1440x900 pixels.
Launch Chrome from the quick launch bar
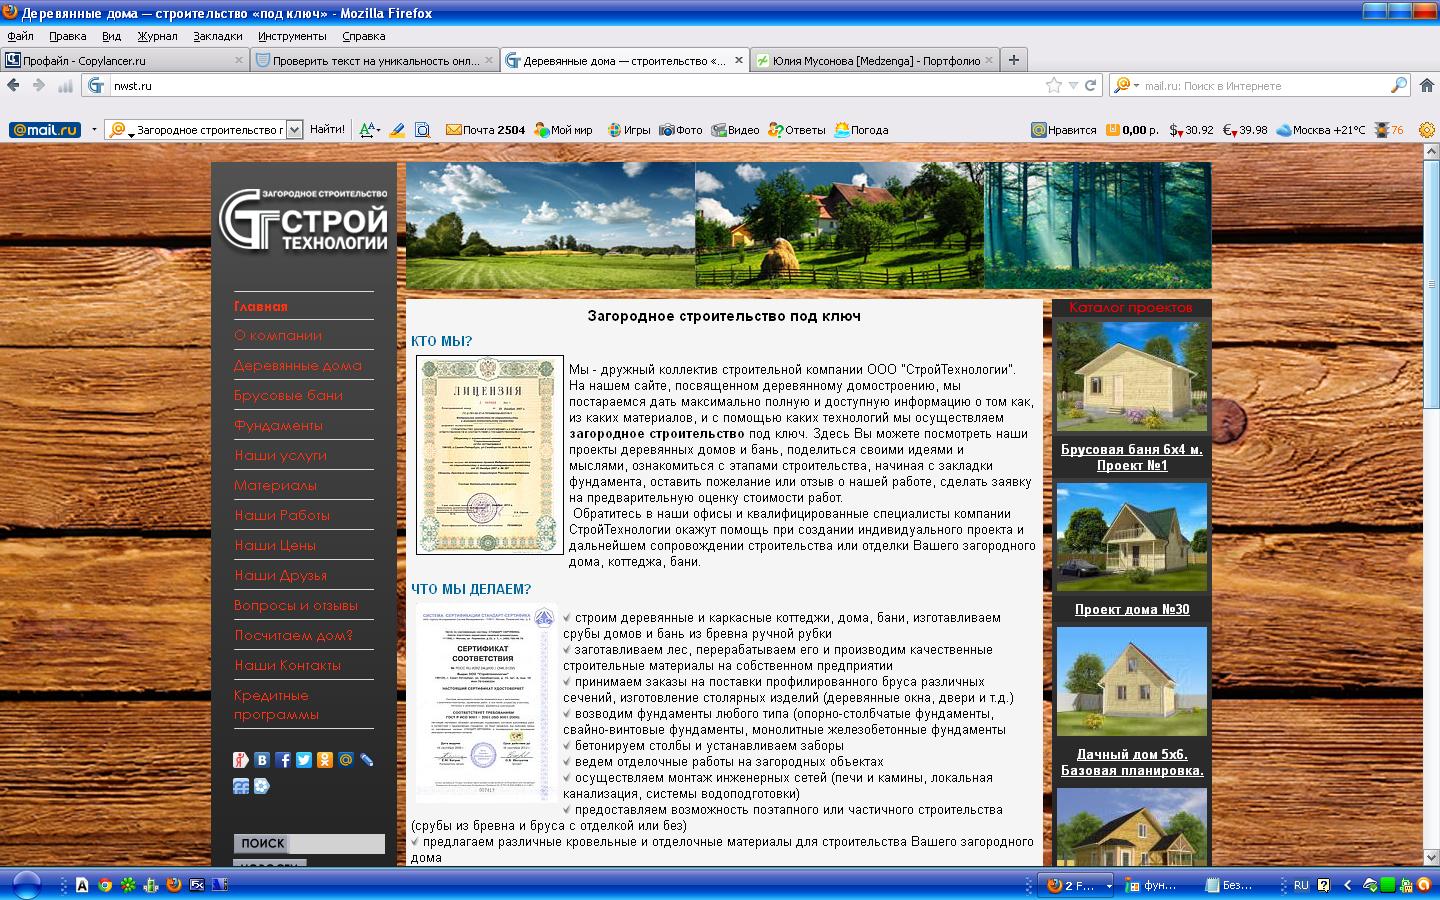pos(104,885)
